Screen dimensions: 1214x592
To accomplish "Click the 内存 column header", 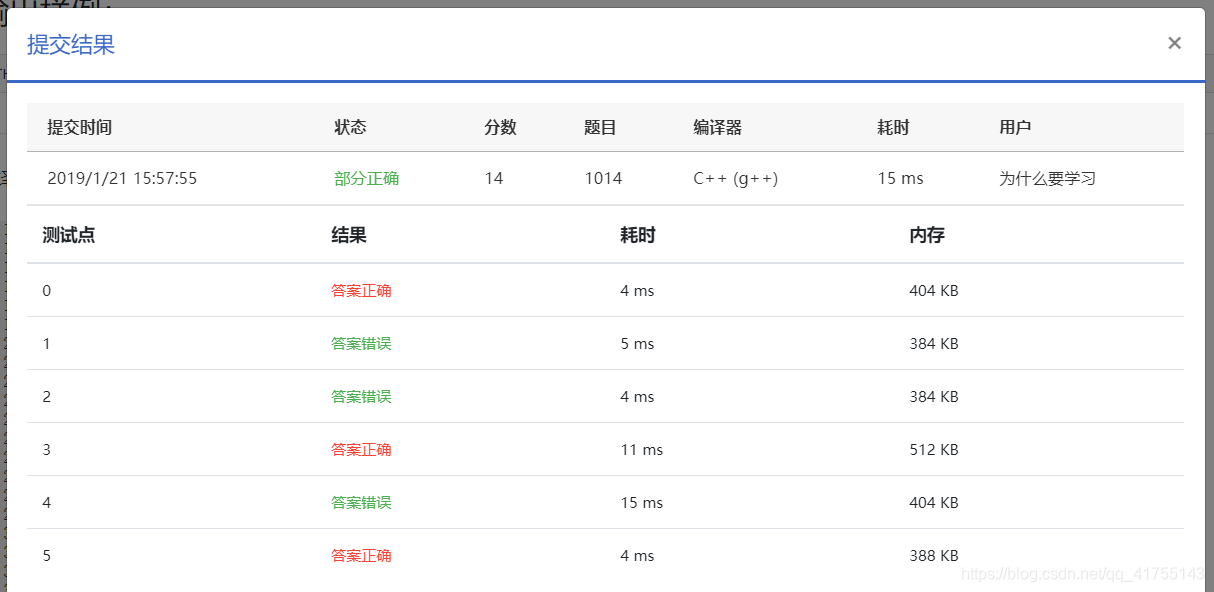I will 927,236.
